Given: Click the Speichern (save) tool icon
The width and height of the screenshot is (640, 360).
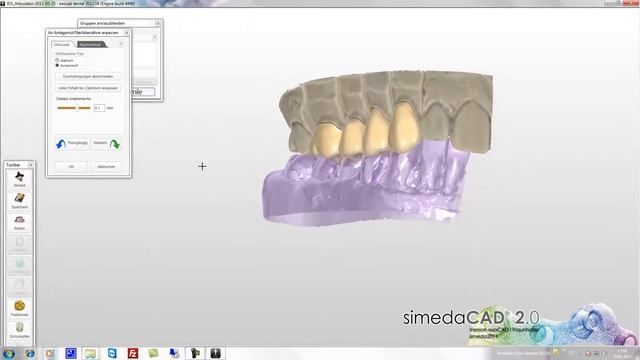Looking at the screenshot, I should tap(19, 200).
